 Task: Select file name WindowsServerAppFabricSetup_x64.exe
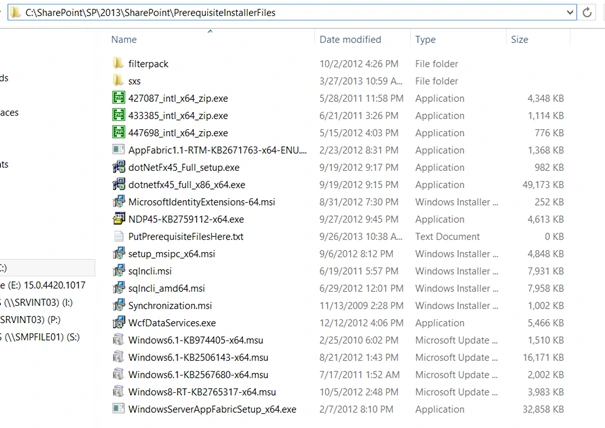[212, 409]
